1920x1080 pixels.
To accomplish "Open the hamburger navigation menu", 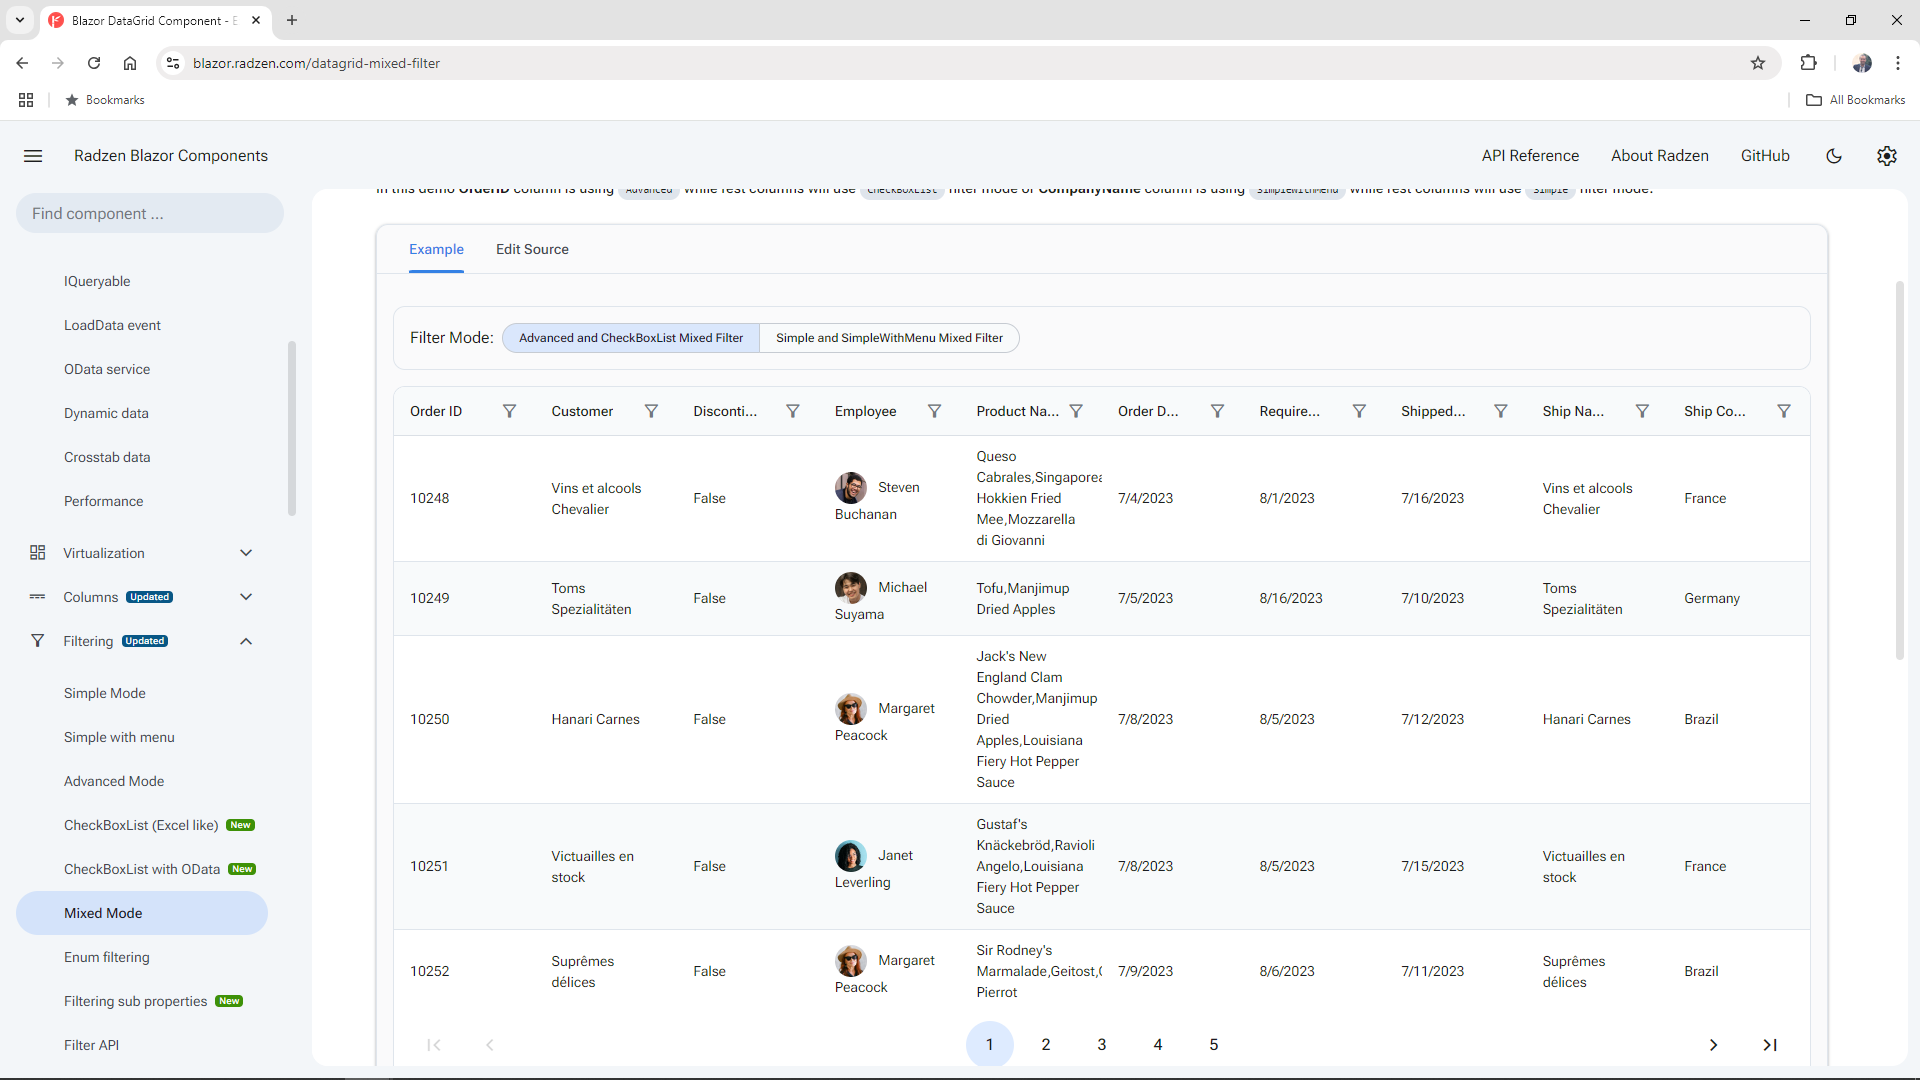I will 33,156.
